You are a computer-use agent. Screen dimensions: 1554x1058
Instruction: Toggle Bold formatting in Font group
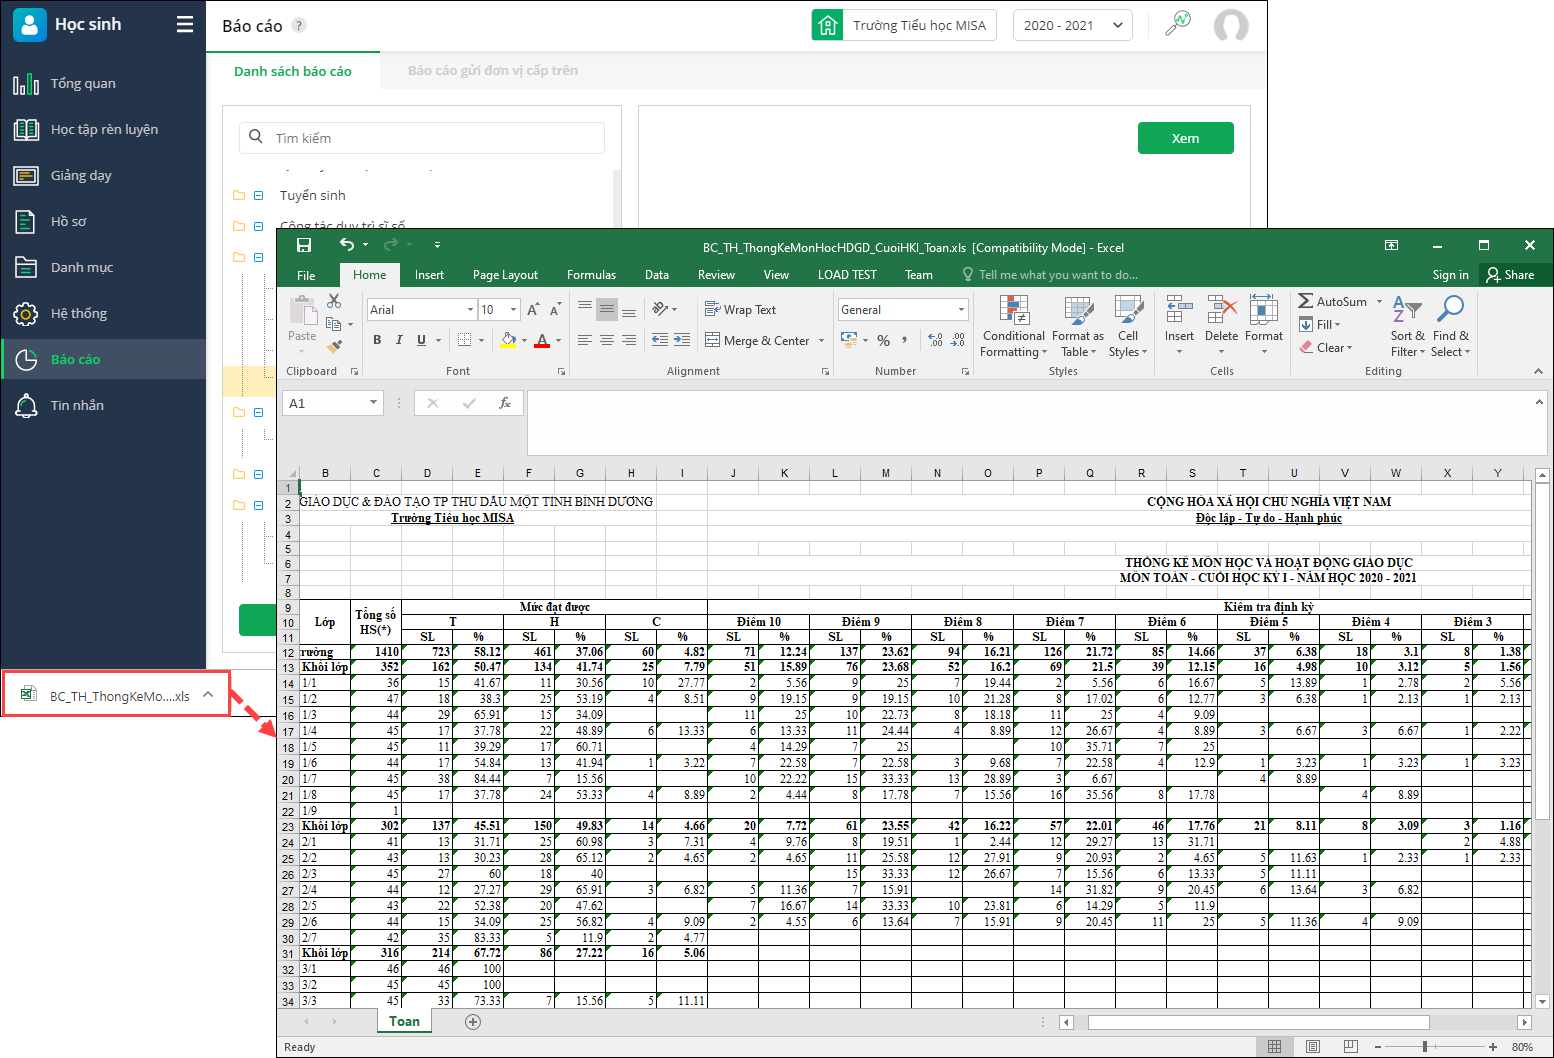click(x=377, y=340)
